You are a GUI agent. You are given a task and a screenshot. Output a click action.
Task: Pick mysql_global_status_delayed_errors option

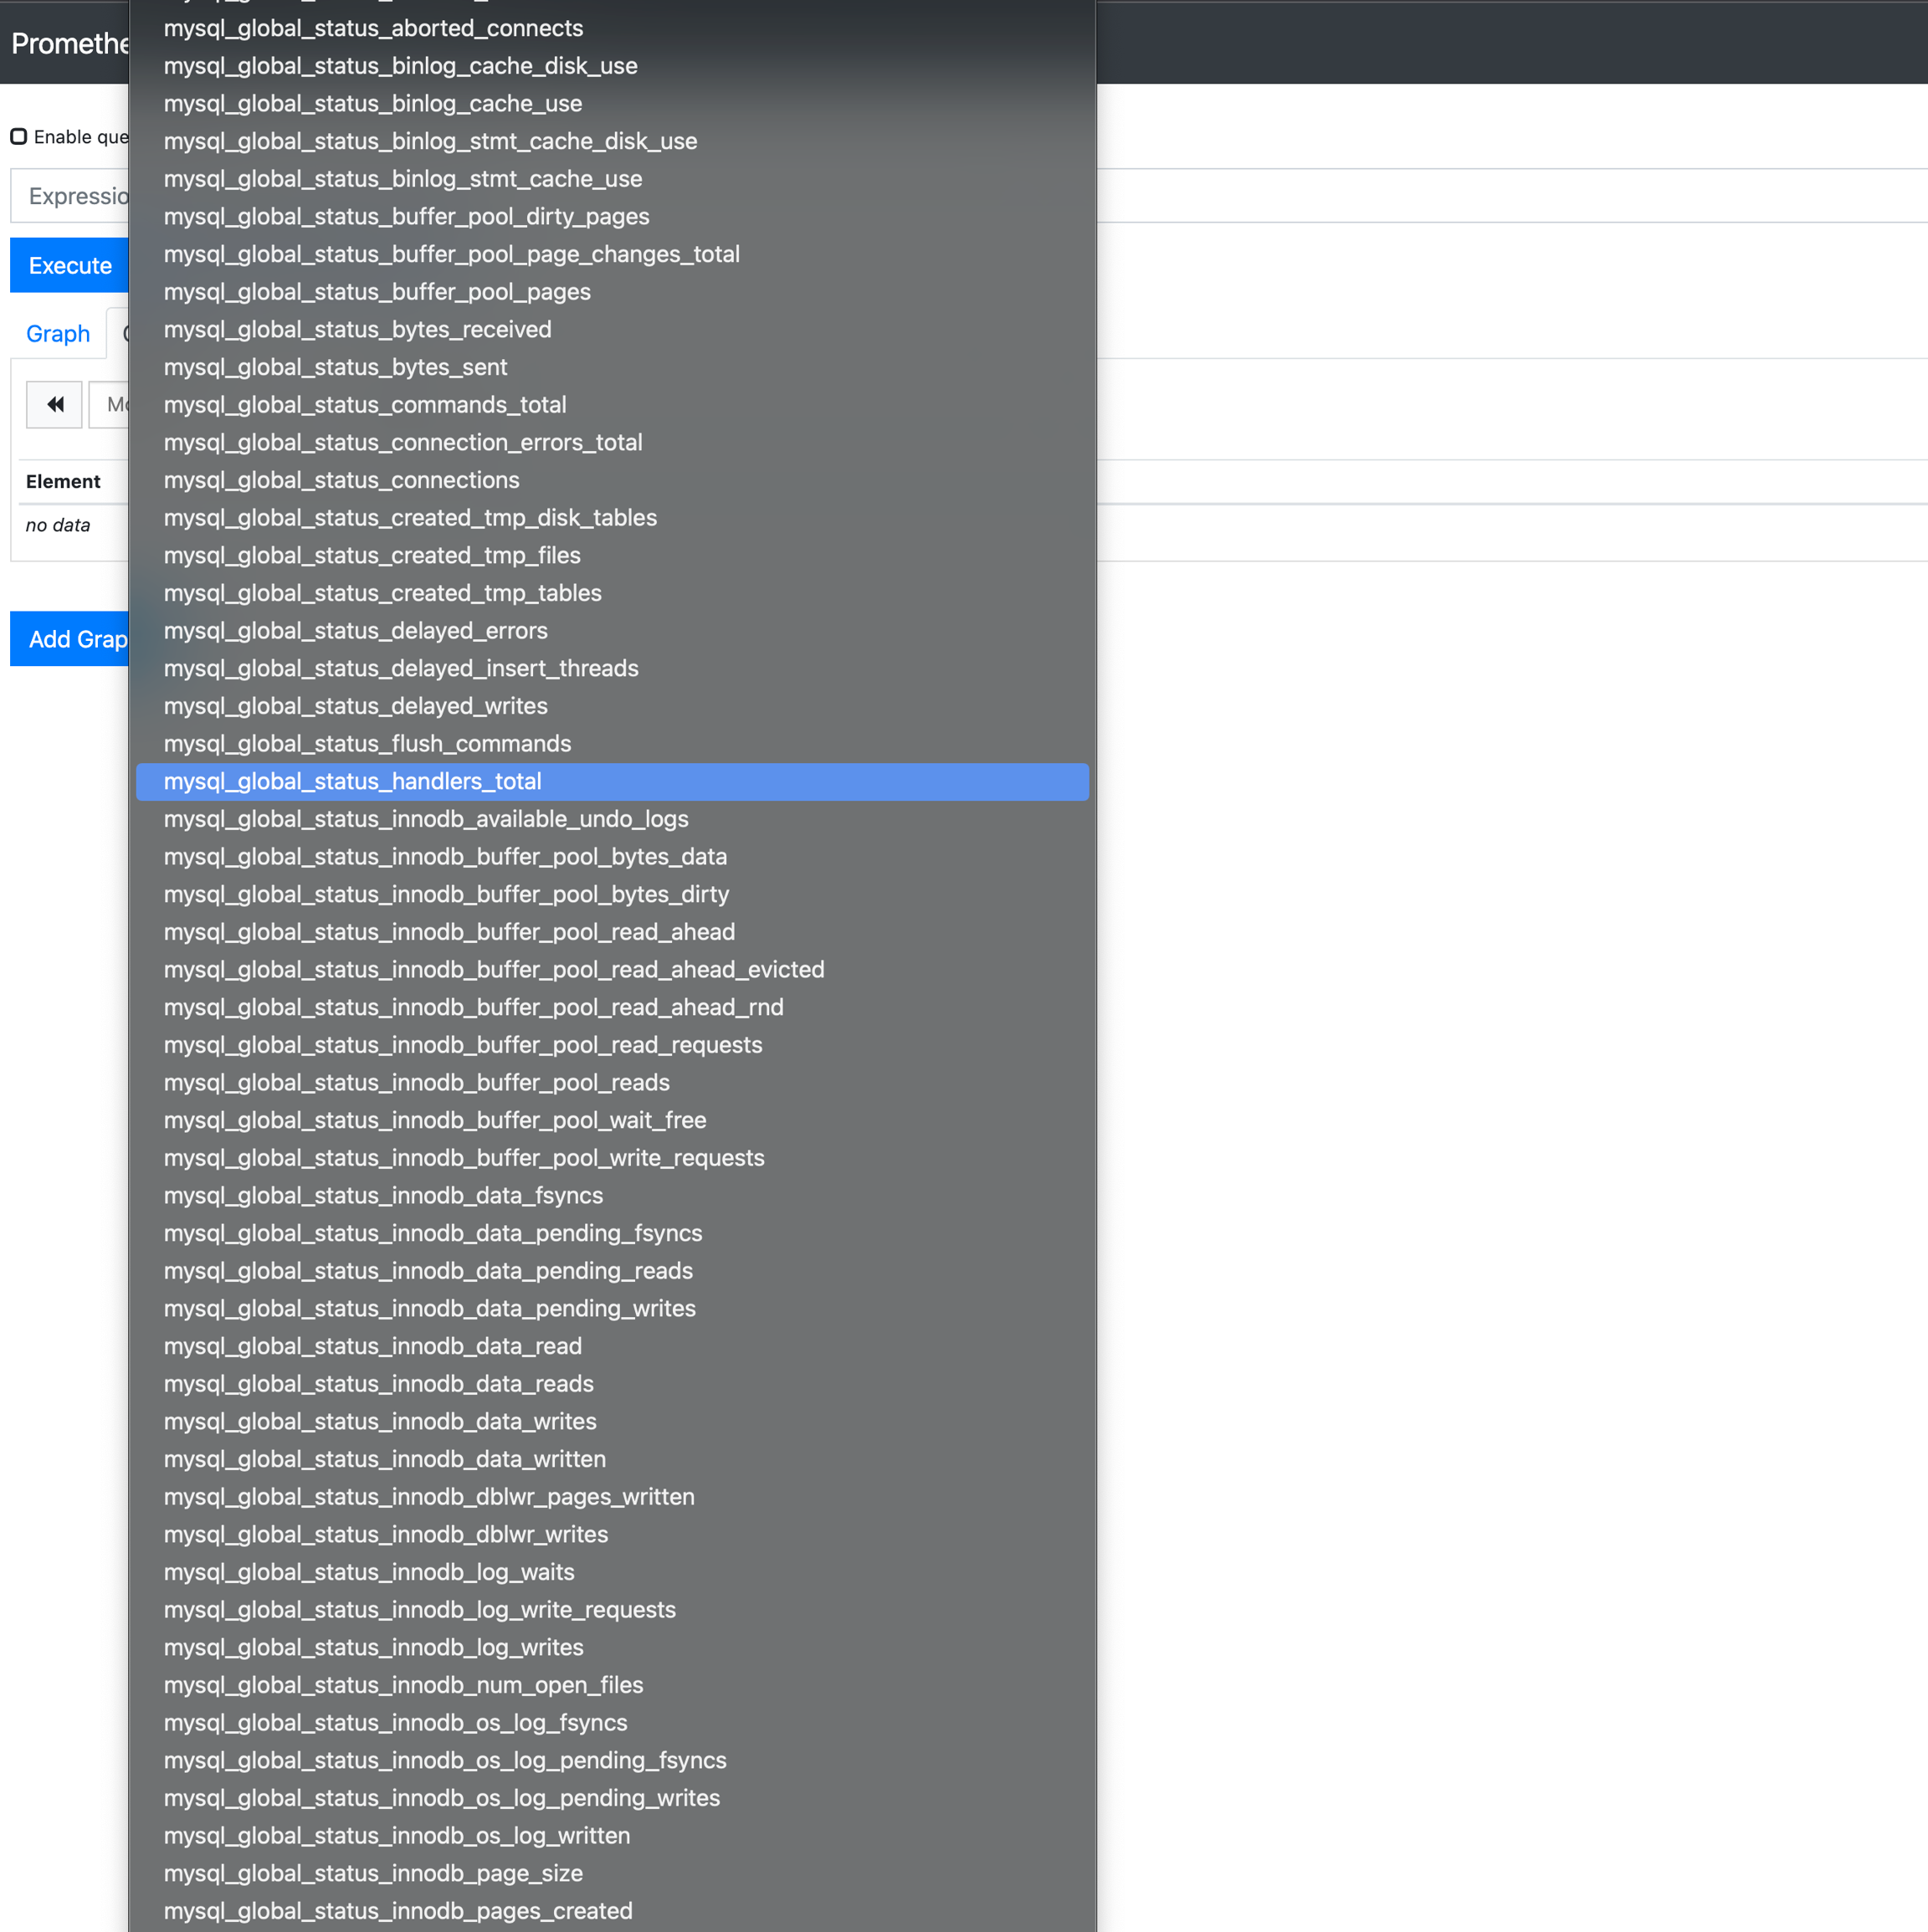[x=355, y=630]
